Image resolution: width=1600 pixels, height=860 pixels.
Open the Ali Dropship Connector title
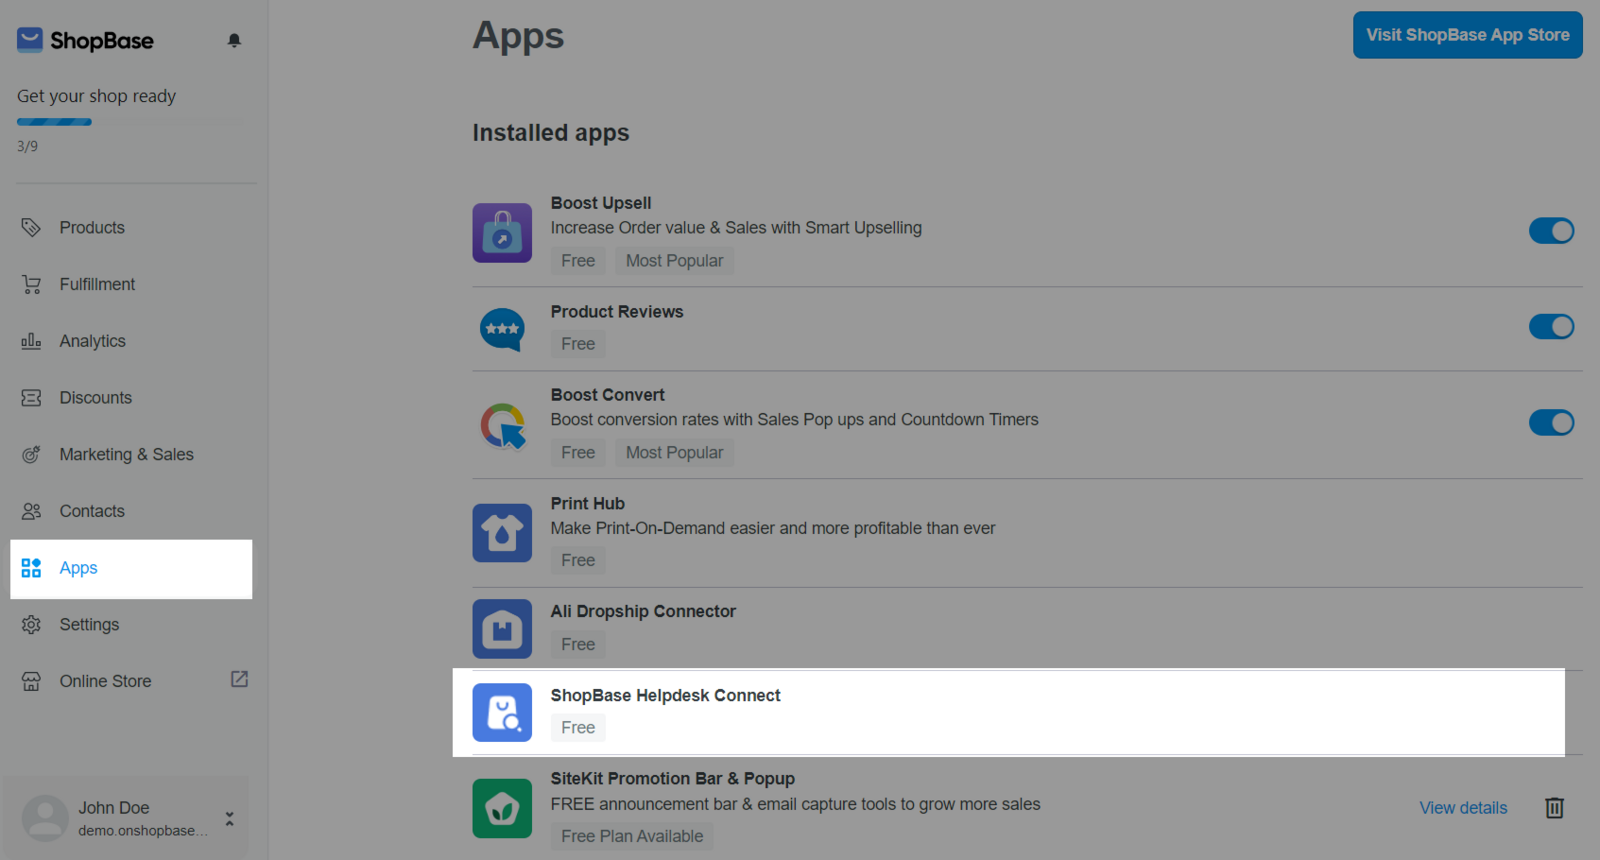643,611
